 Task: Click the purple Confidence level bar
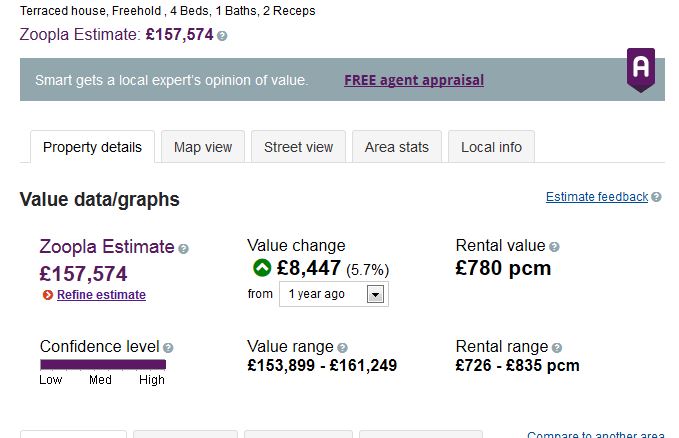(x=102, y=365)
